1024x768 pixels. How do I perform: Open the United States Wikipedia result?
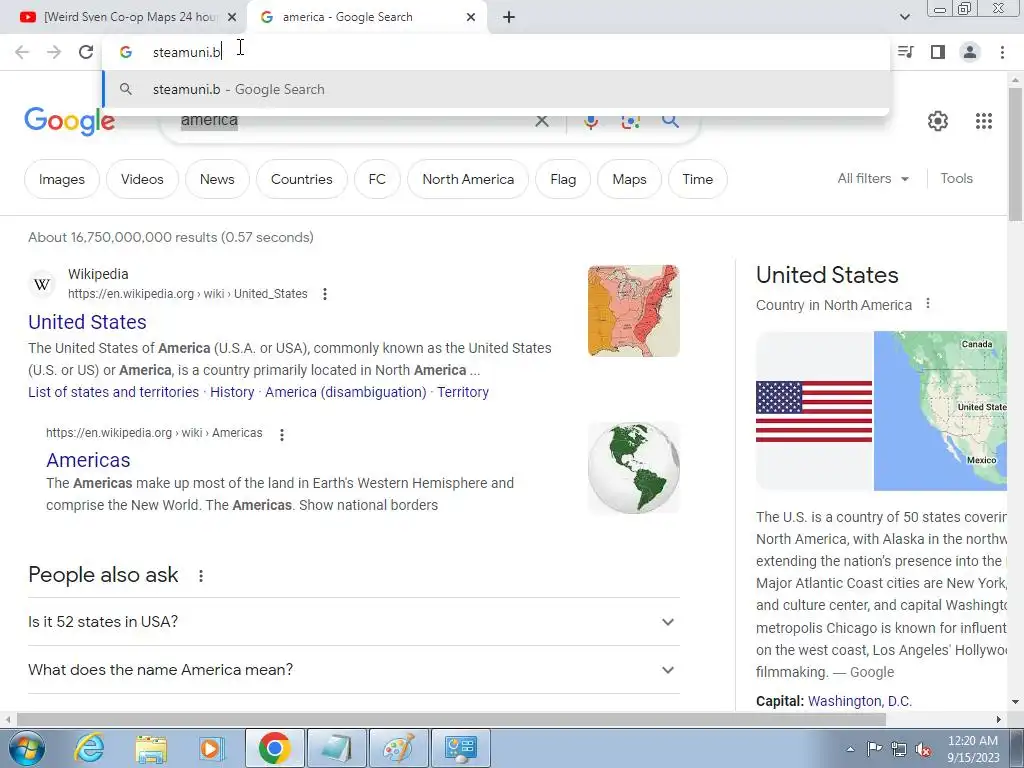click(87, 322)
